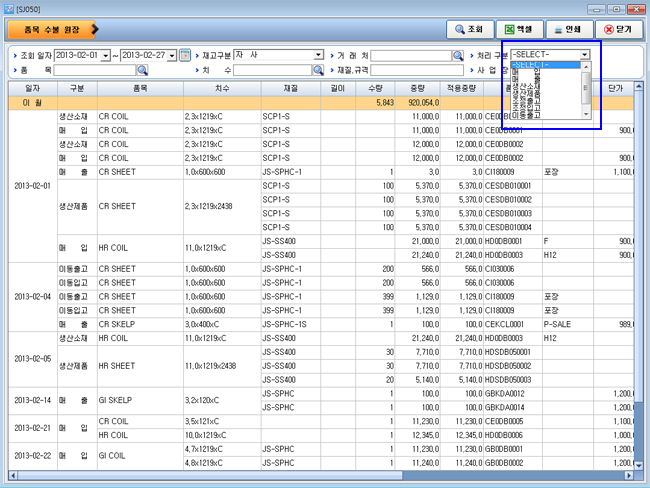The width and height of the screenshot is (650, 488).
Task: Export the ledger with the 엑셀 button
Action: point(519,29)
